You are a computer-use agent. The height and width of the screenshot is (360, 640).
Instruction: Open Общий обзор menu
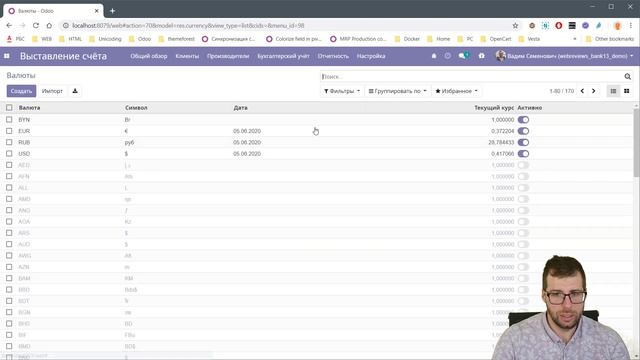tap(149, 56)
